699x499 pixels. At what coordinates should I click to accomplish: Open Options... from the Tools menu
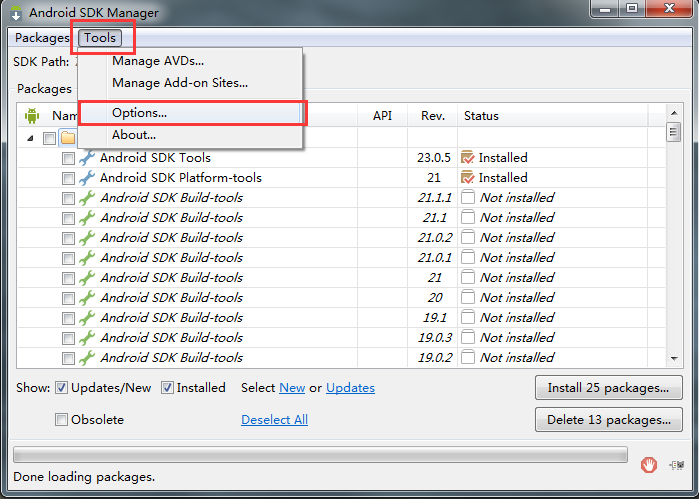point(139,113)
